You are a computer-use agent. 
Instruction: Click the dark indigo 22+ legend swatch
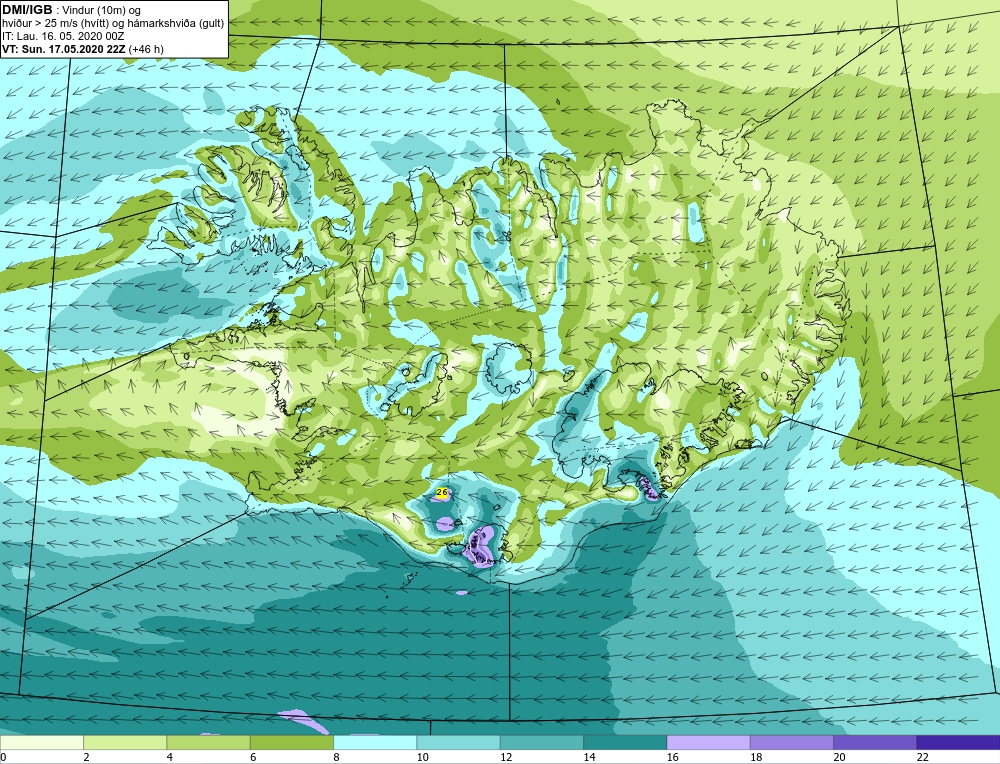pyautogui.click(x=958, y=742)
